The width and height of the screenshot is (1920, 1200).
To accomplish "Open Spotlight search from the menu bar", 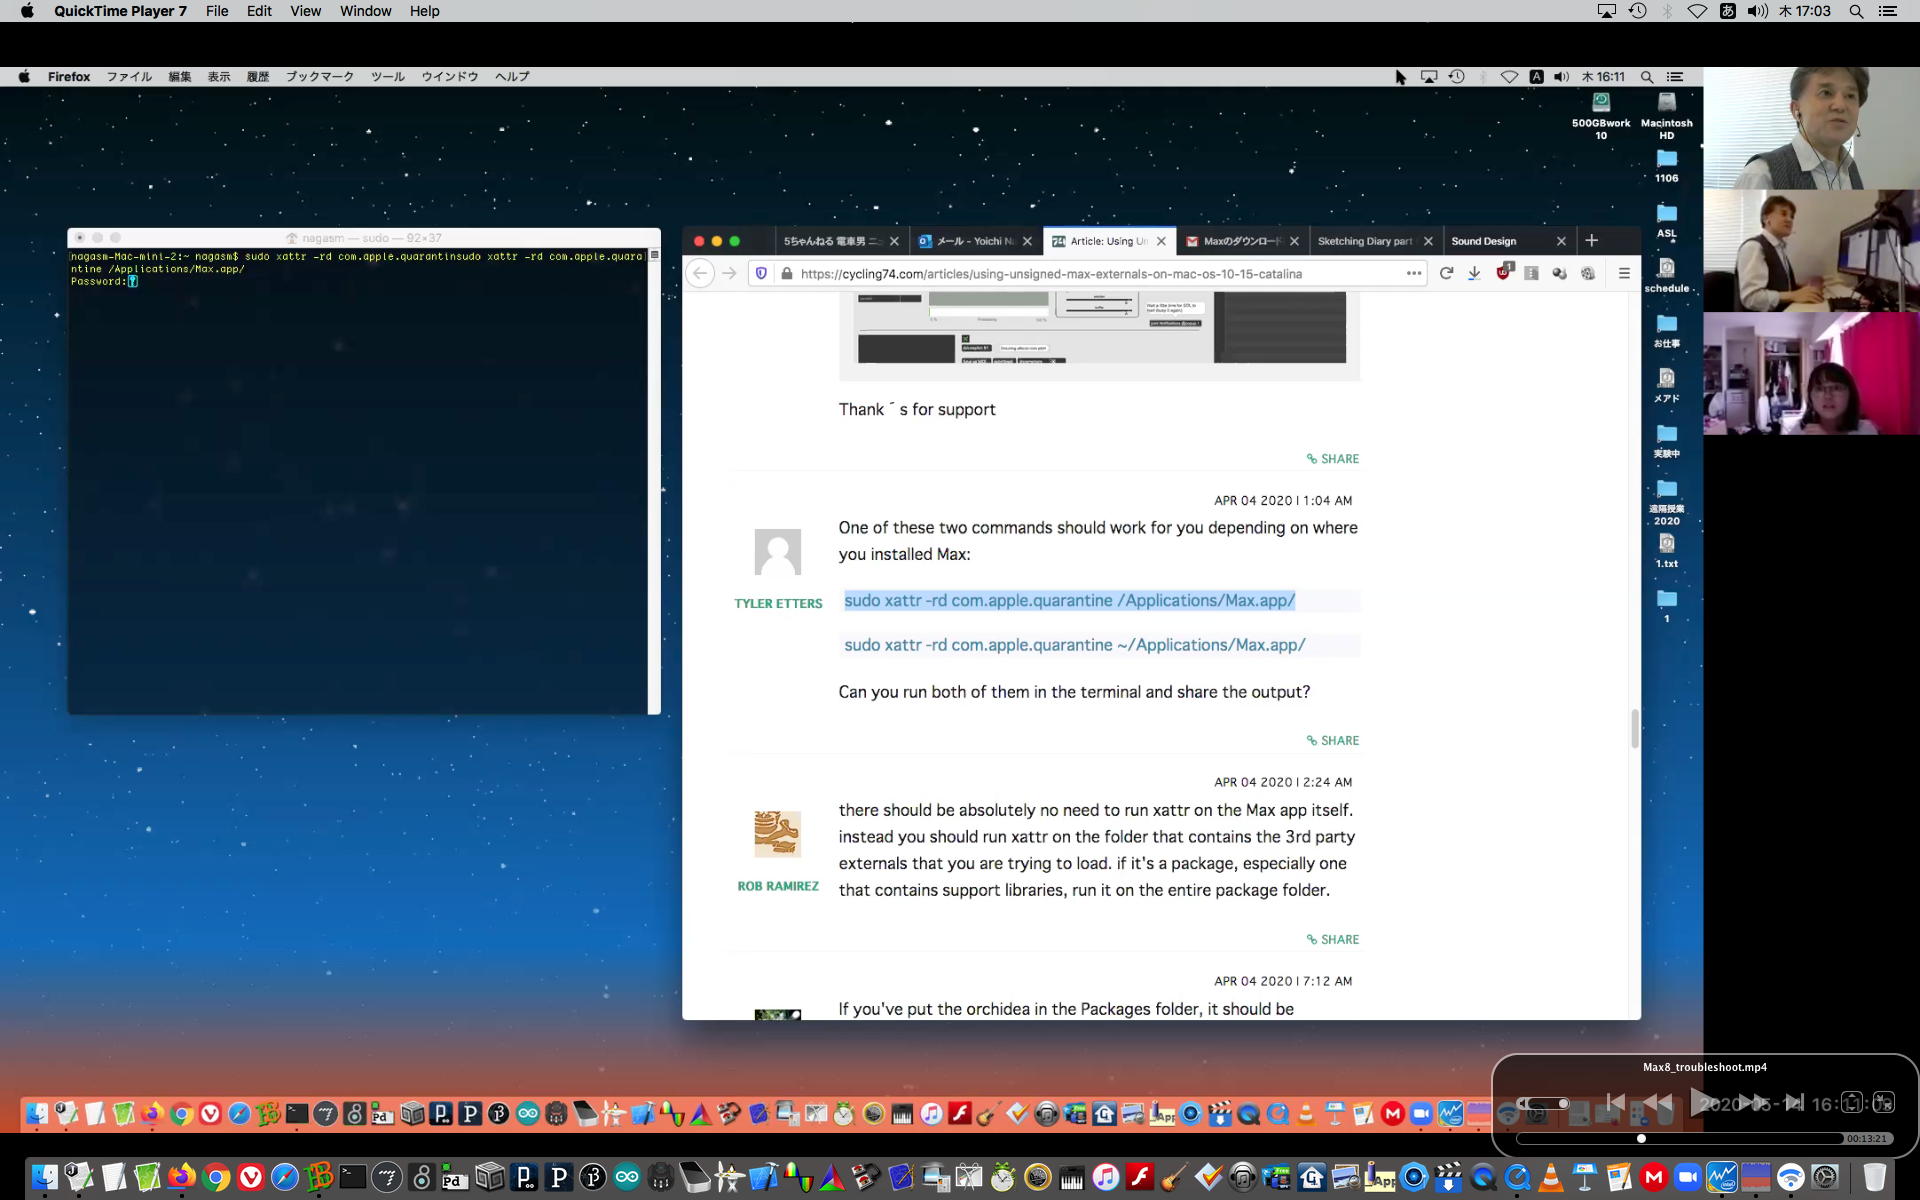I will (1856, 11).
